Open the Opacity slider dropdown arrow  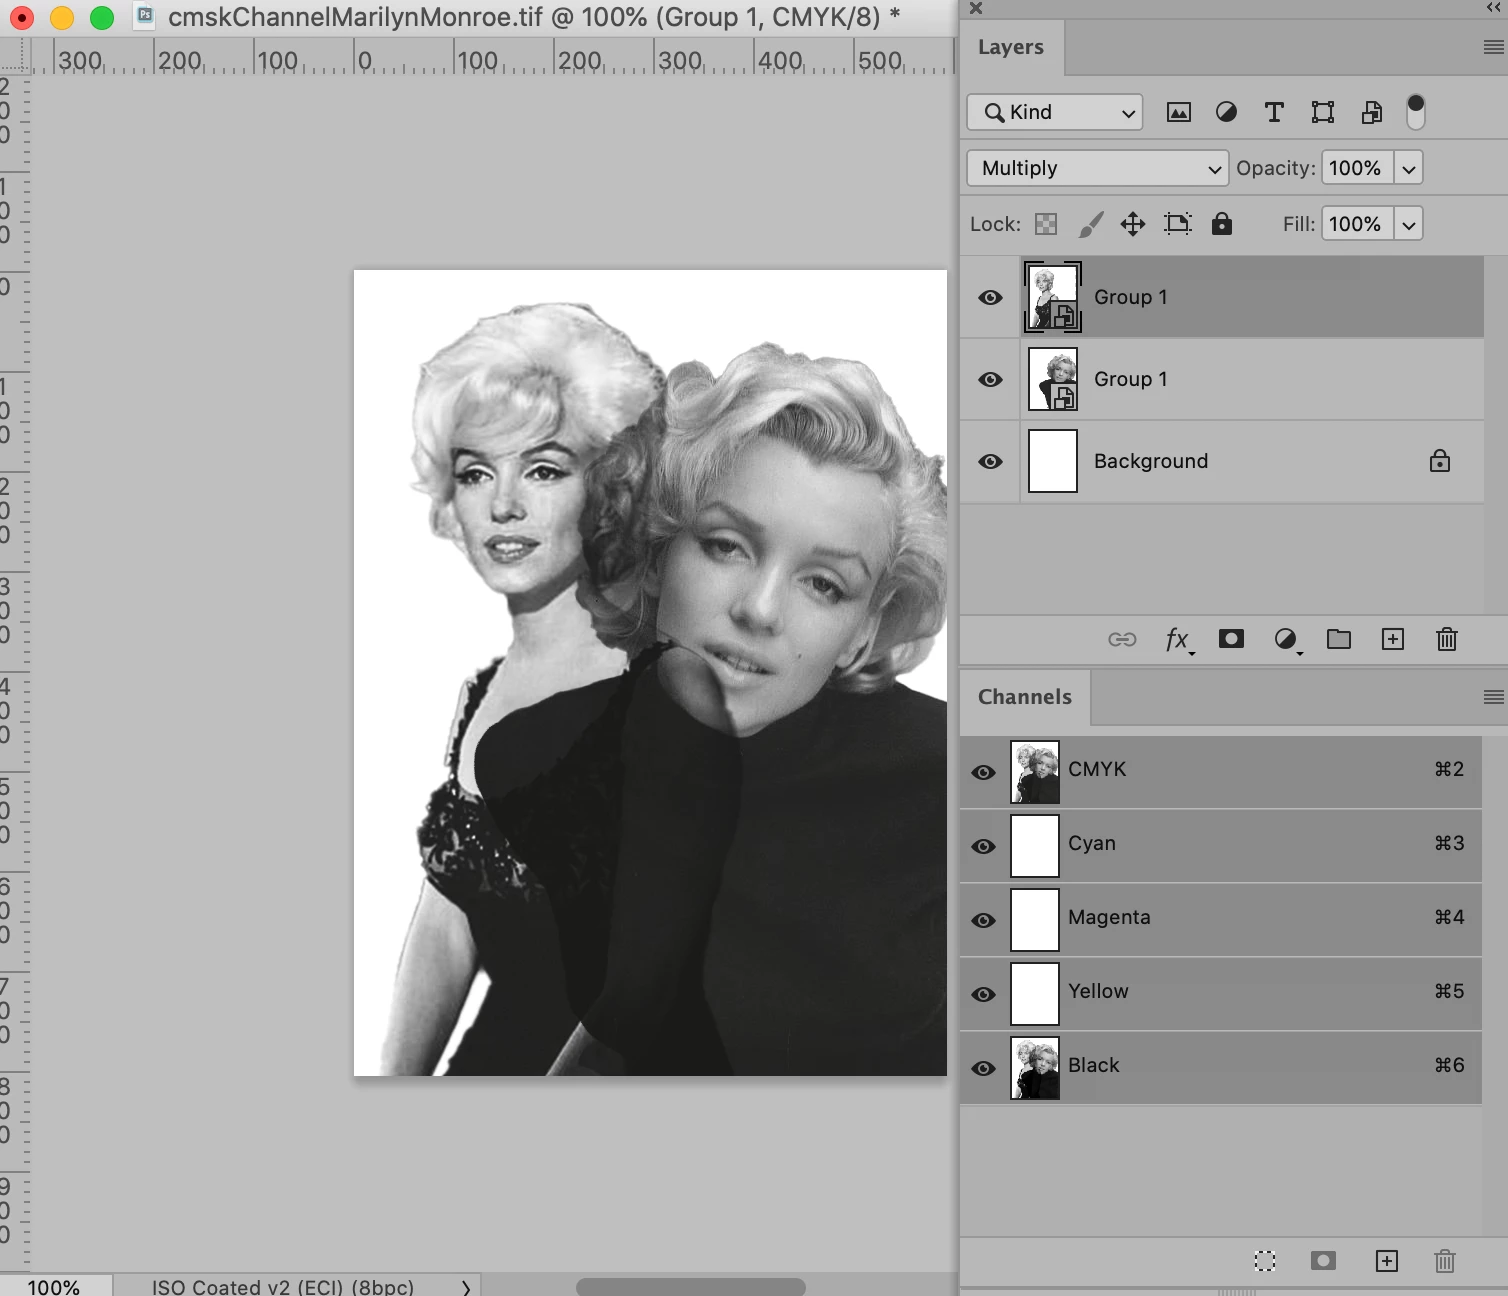[x=1409, y=168]
